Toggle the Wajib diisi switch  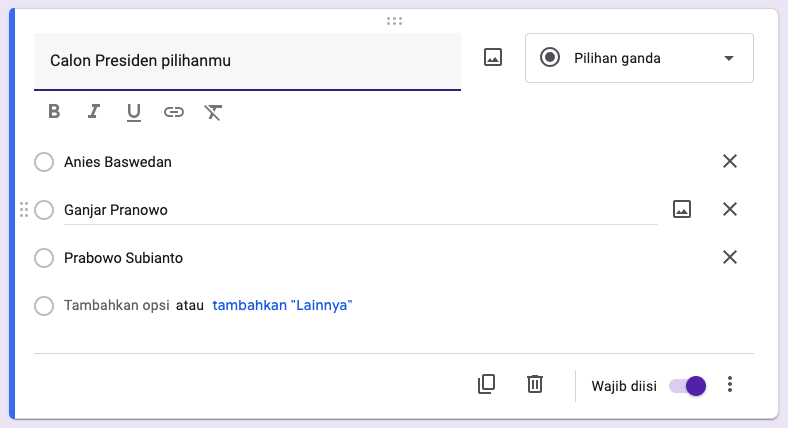687,386
